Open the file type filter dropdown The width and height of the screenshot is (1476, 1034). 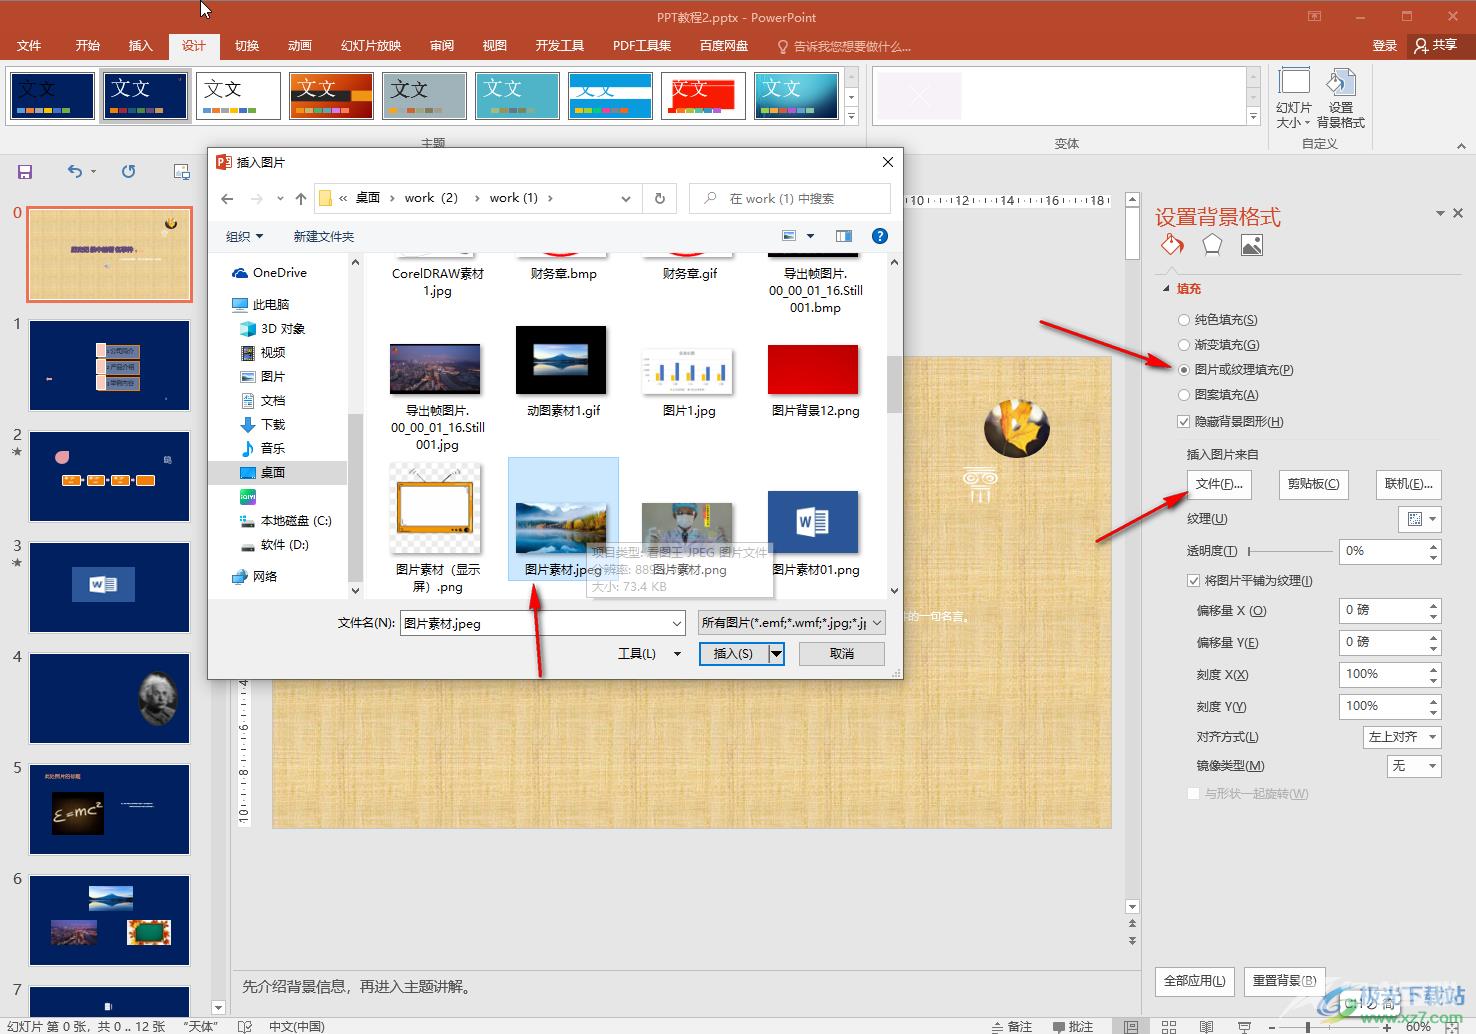(792, 623)
